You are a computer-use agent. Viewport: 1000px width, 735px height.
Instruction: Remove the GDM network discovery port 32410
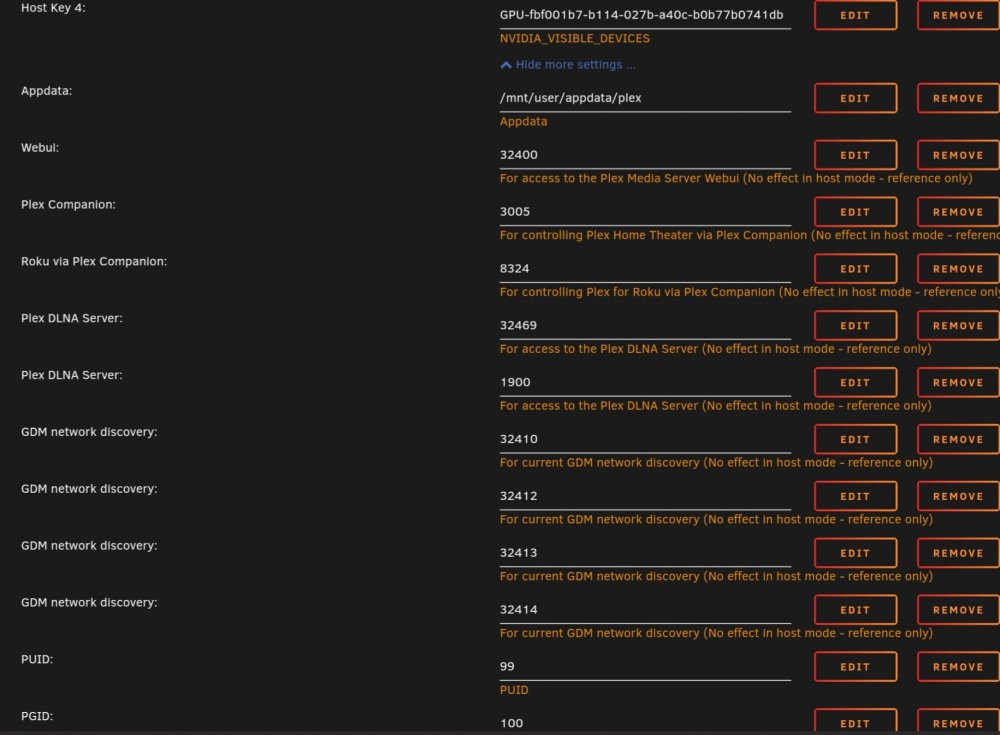[x=958, y=439]
